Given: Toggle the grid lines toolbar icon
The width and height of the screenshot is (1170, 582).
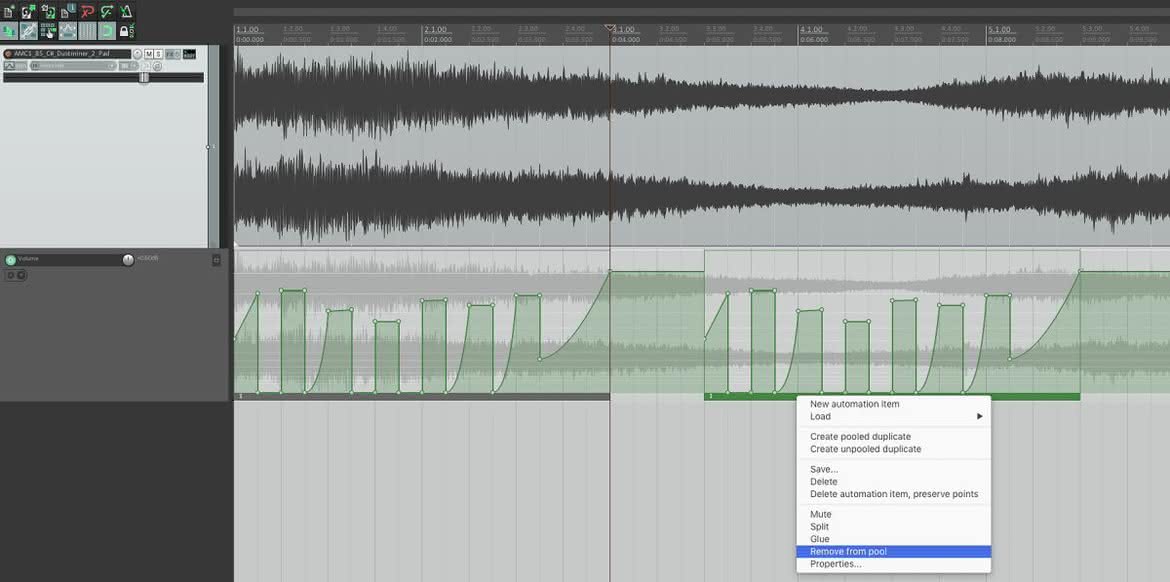Looking at the screenshot, I should point(87,31).
